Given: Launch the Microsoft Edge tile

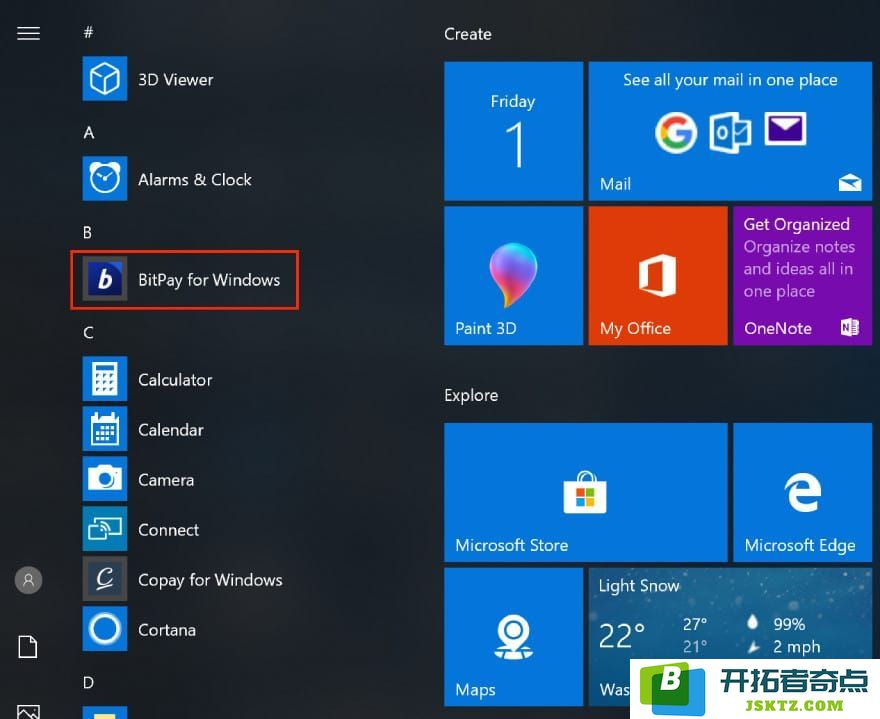Looking at the screenshot, I should tap(803, 492).
